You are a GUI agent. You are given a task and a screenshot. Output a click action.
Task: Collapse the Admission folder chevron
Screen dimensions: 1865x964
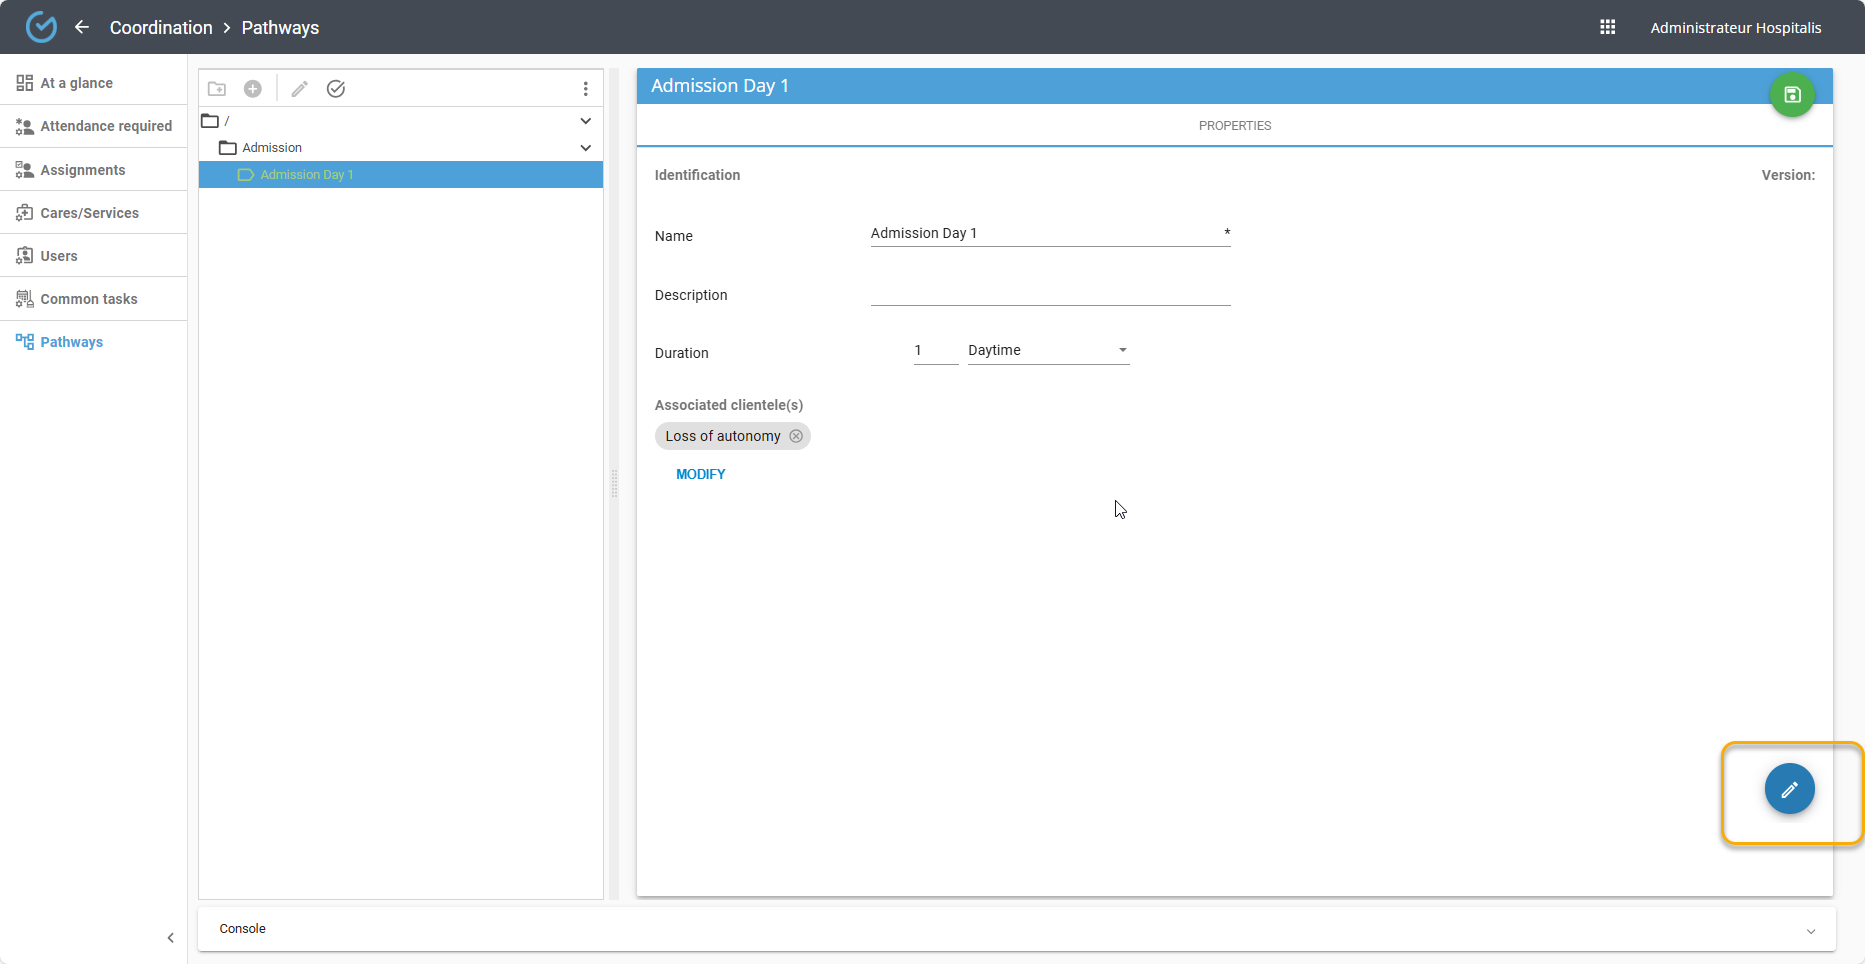point(586,148)
